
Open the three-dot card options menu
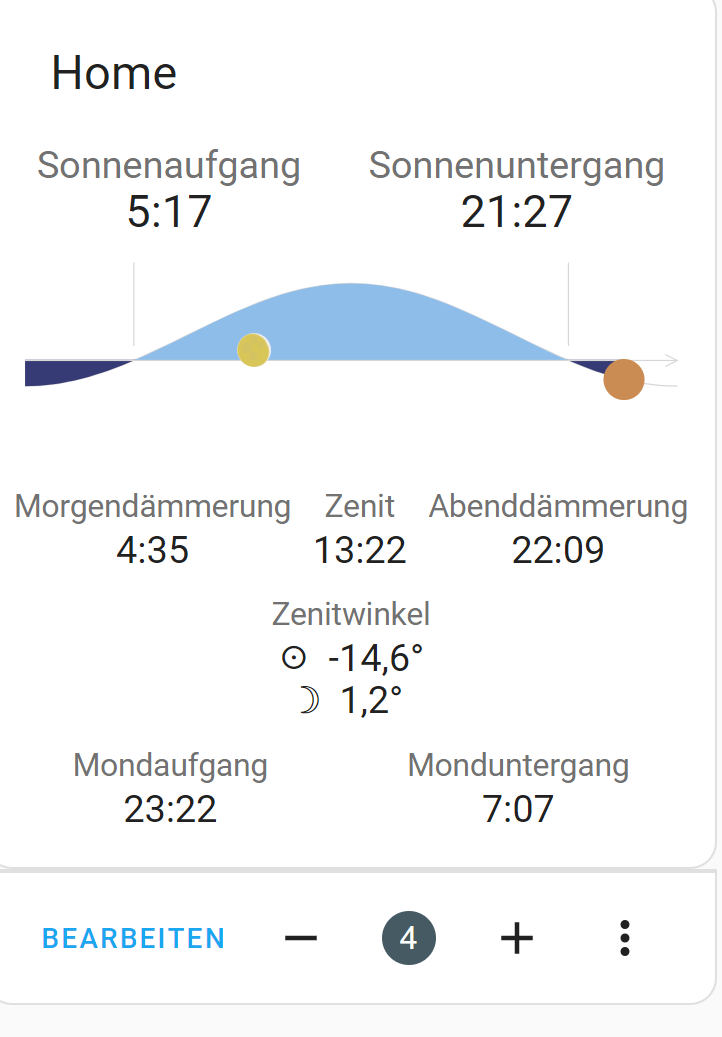(x=624, y=938)
